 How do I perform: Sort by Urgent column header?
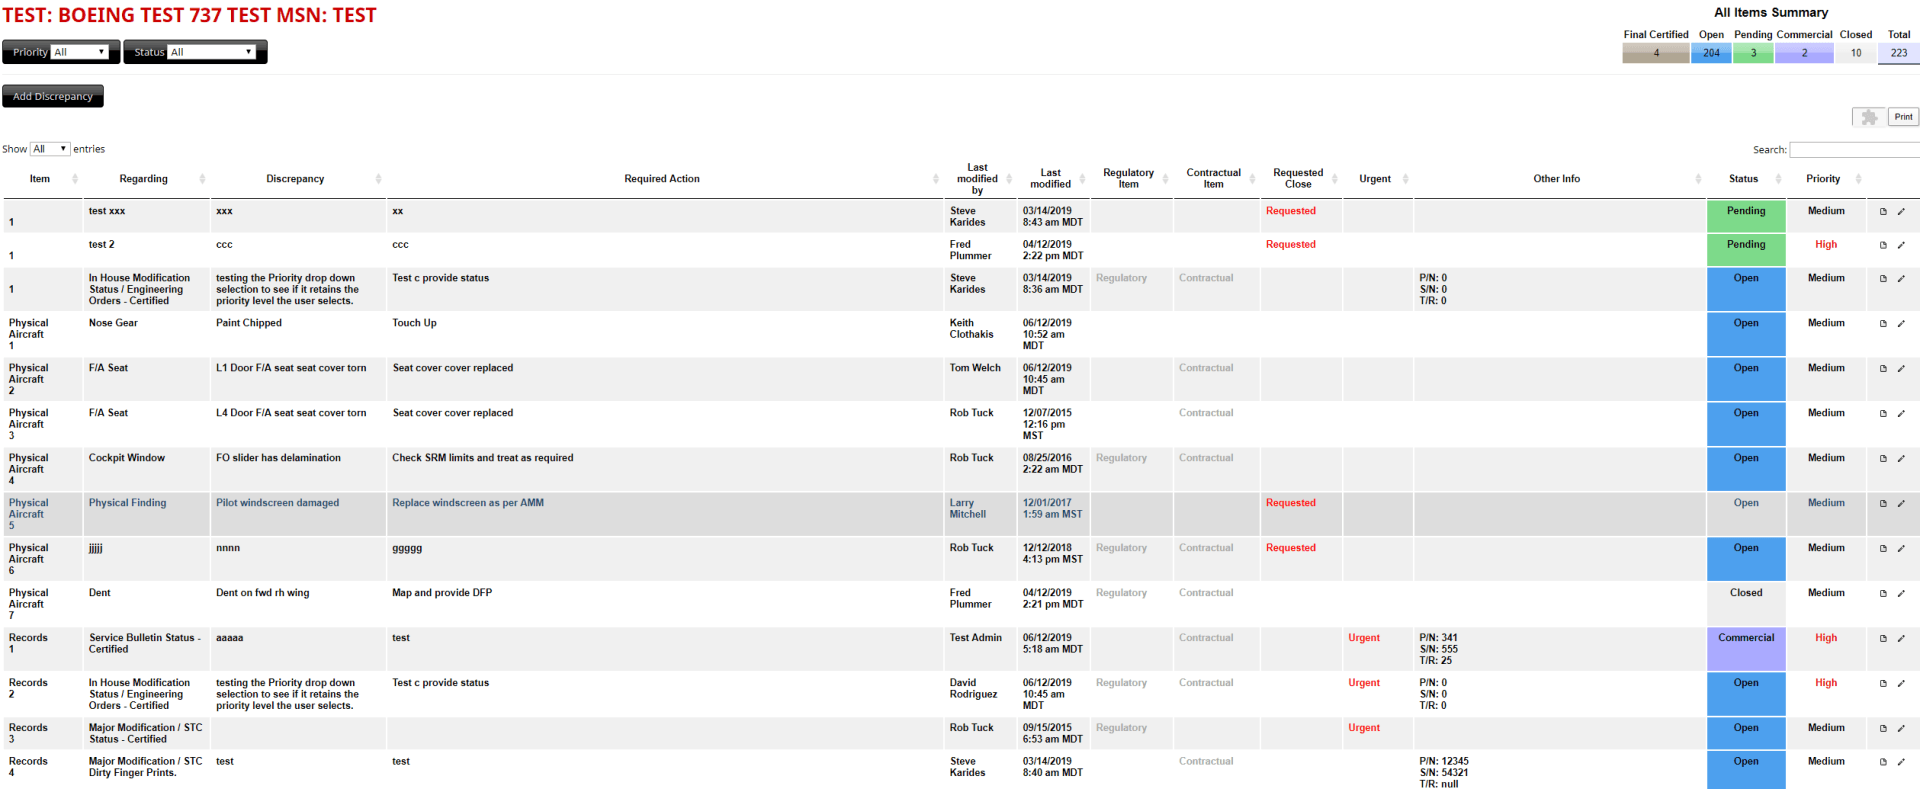pyautogui.click(x=1377, y=179)
